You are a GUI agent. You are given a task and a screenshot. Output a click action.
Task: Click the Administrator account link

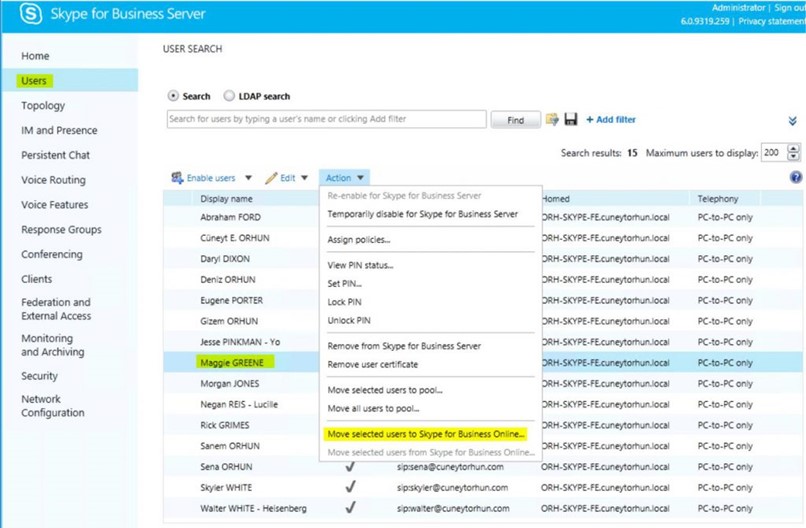738,8
